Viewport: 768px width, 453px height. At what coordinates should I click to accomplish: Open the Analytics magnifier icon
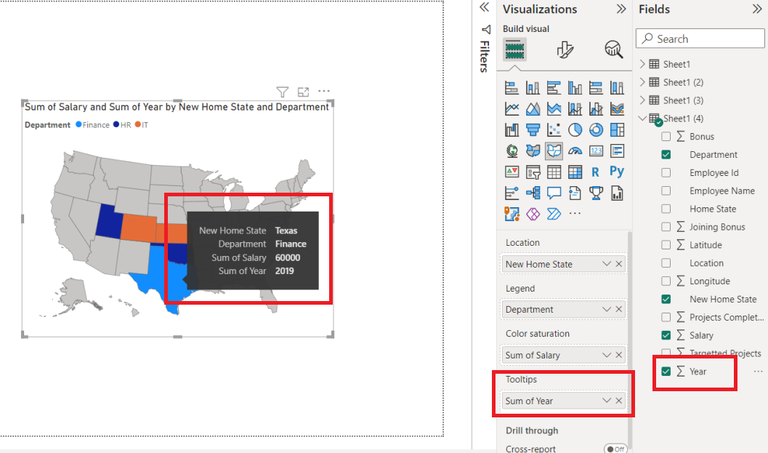tap(613, 49)
